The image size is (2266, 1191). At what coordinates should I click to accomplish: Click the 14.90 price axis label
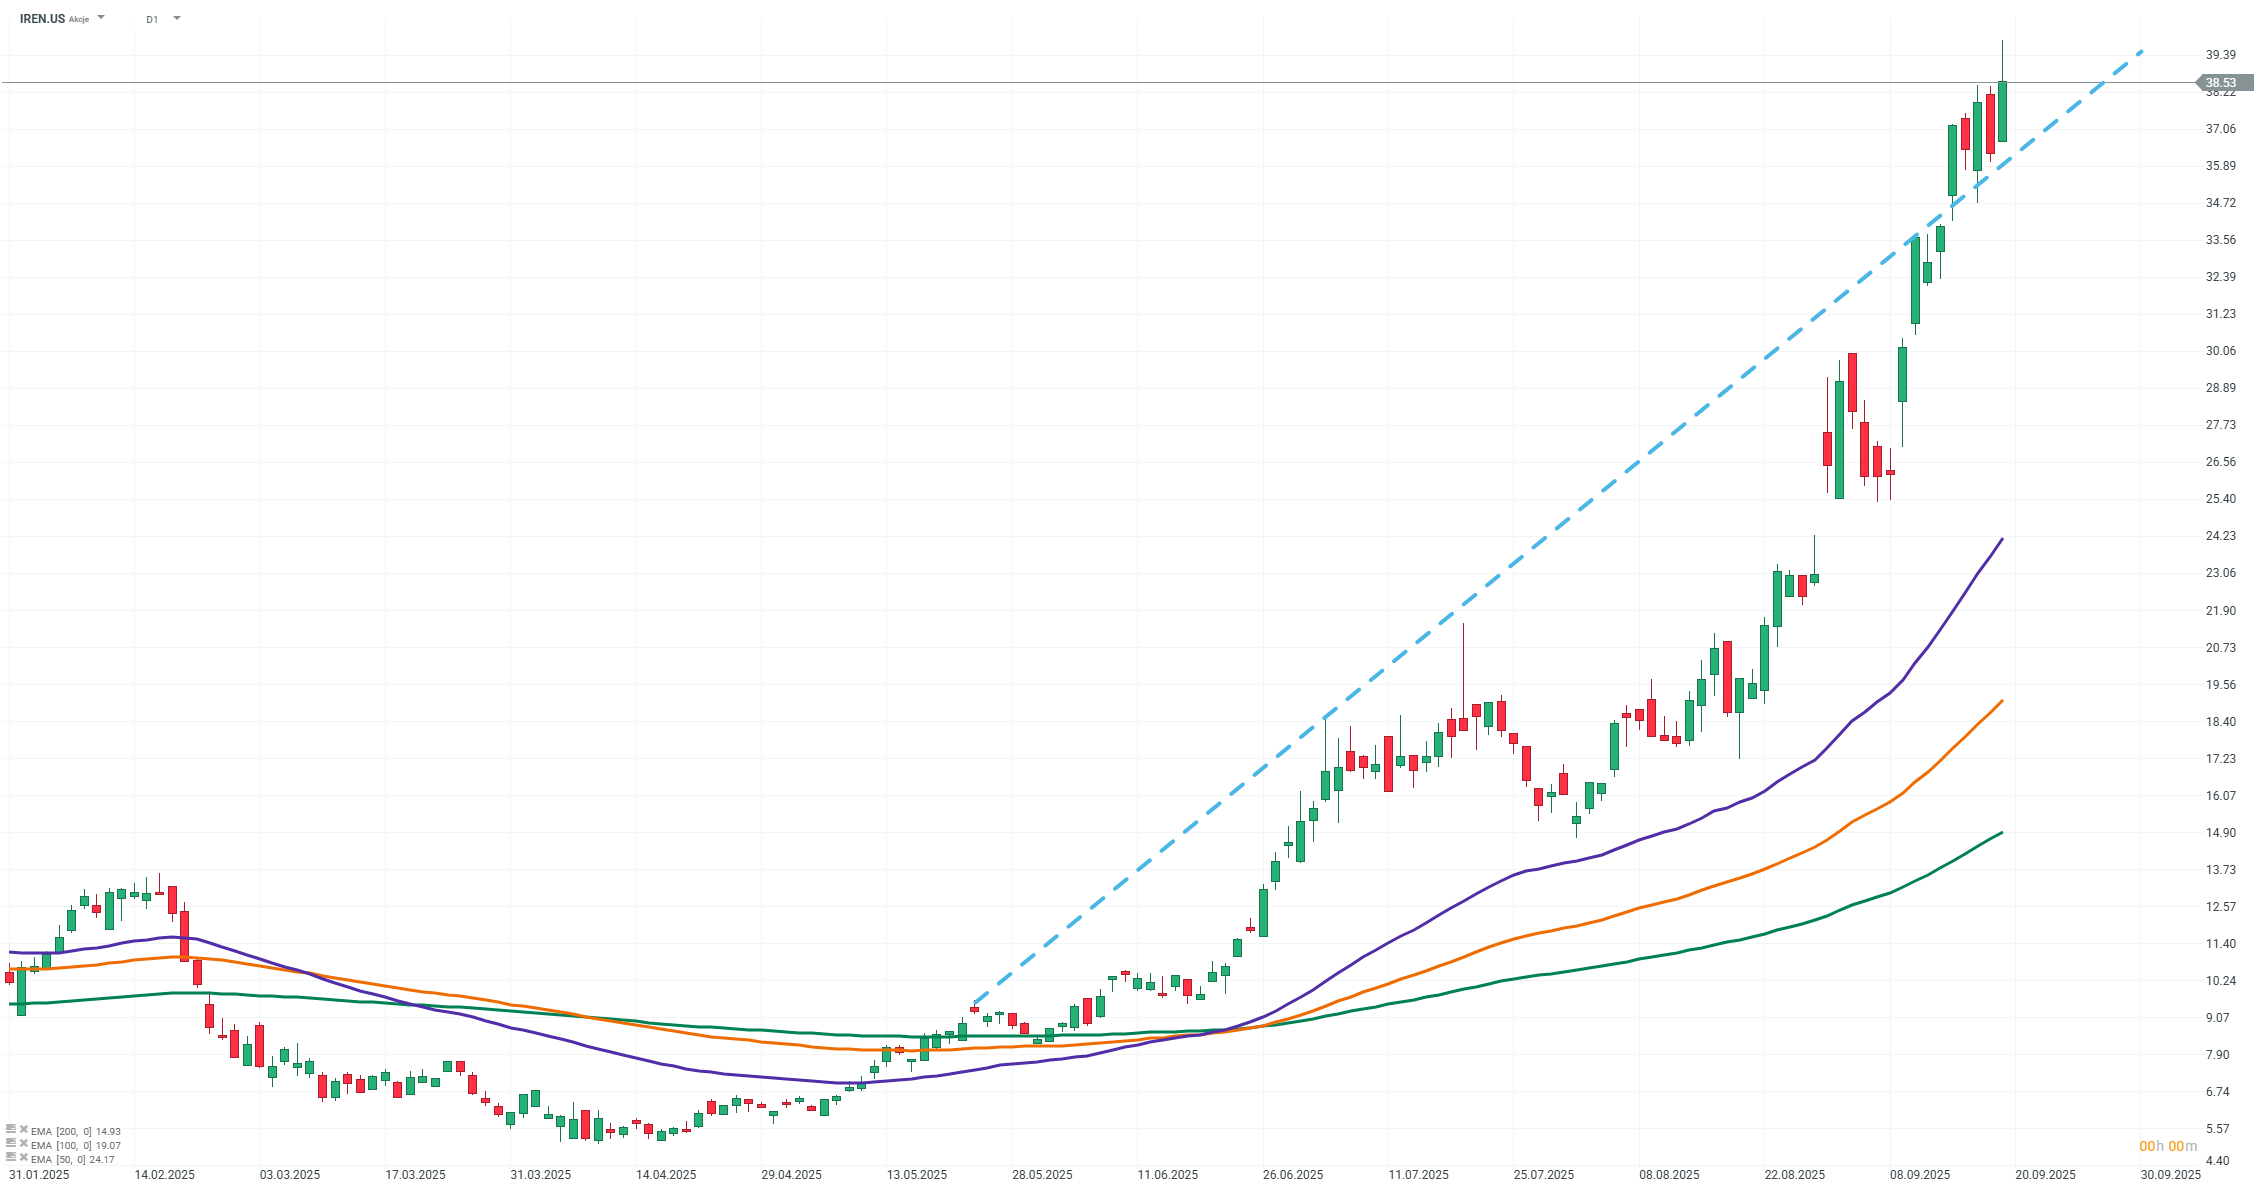(x=2220, y=833)
